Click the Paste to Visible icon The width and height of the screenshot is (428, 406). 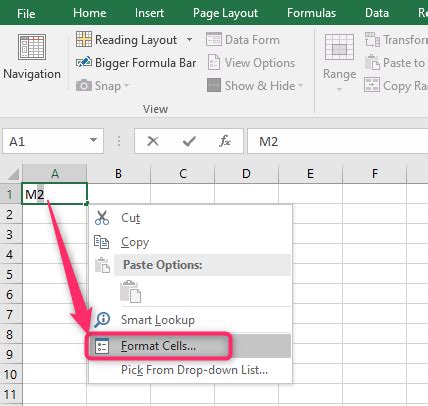(372, 62)
